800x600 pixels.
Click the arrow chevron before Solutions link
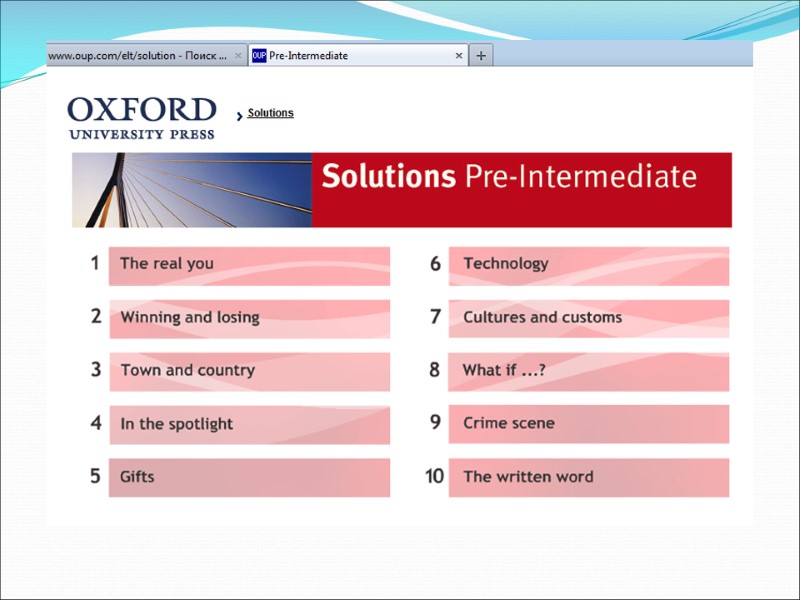239,116
